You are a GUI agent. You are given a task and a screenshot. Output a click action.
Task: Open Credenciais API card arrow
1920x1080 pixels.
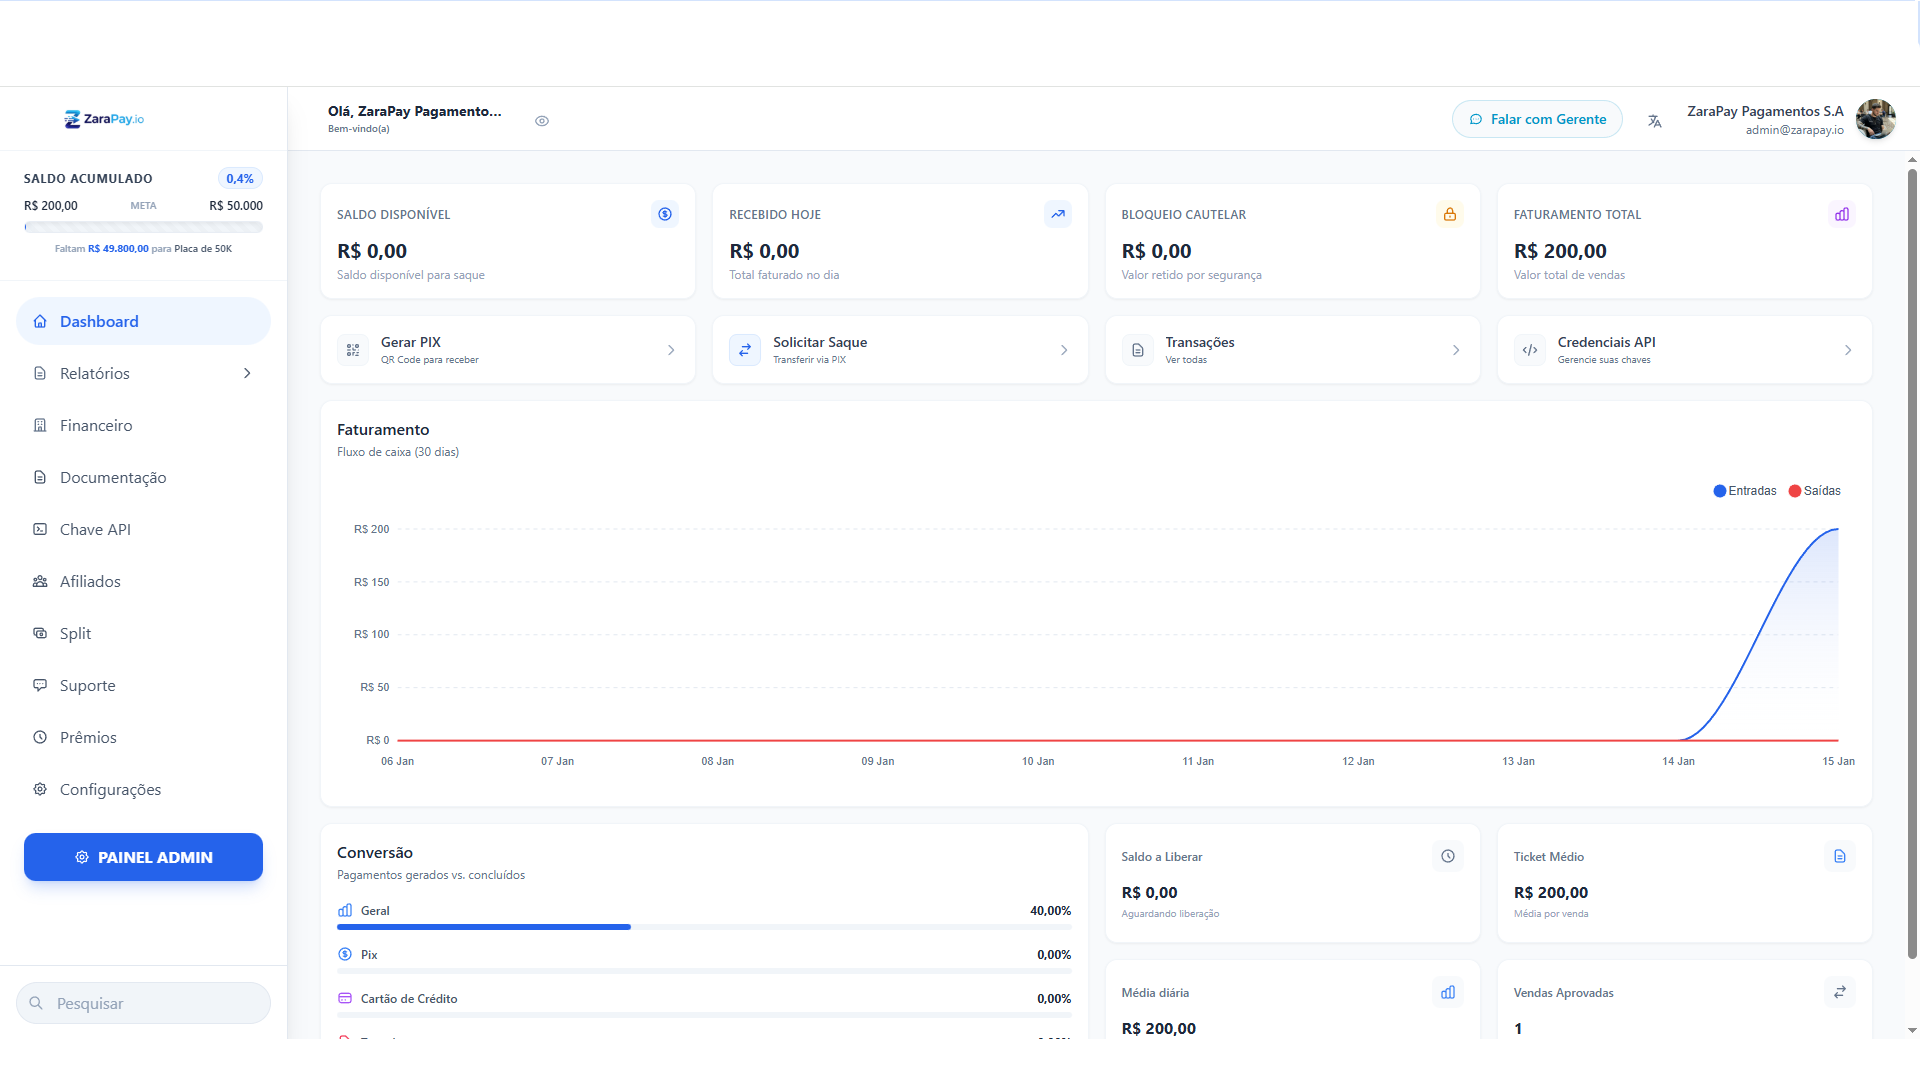point(1847,350)
